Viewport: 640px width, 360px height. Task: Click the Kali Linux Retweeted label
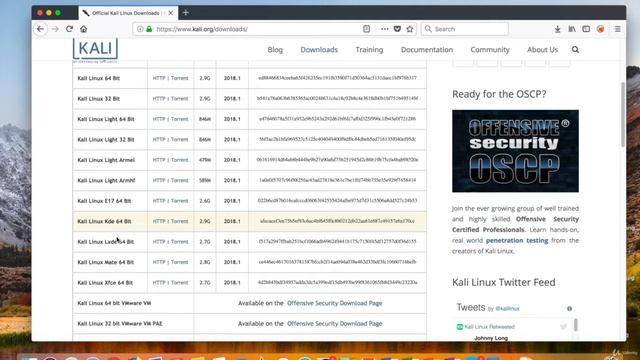489,327
